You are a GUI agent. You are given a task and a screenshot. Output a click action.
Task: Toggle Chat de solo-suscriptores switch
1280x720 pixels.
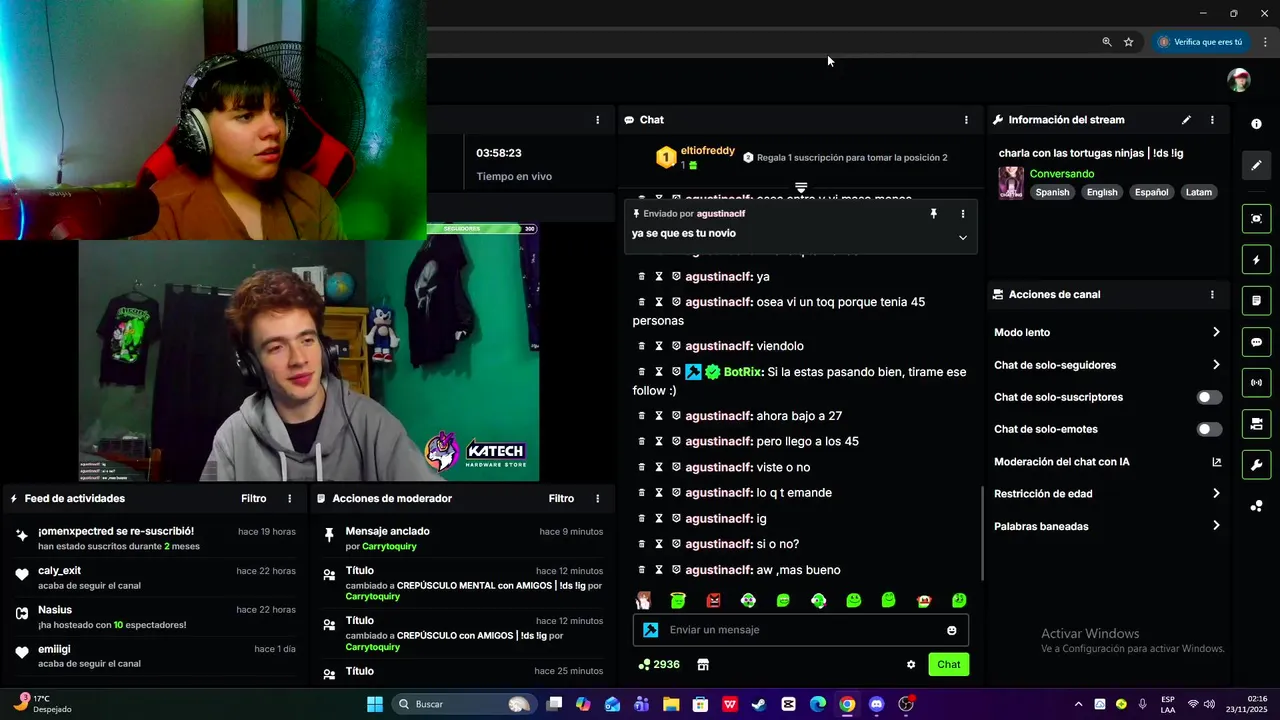pos(1209,397)
